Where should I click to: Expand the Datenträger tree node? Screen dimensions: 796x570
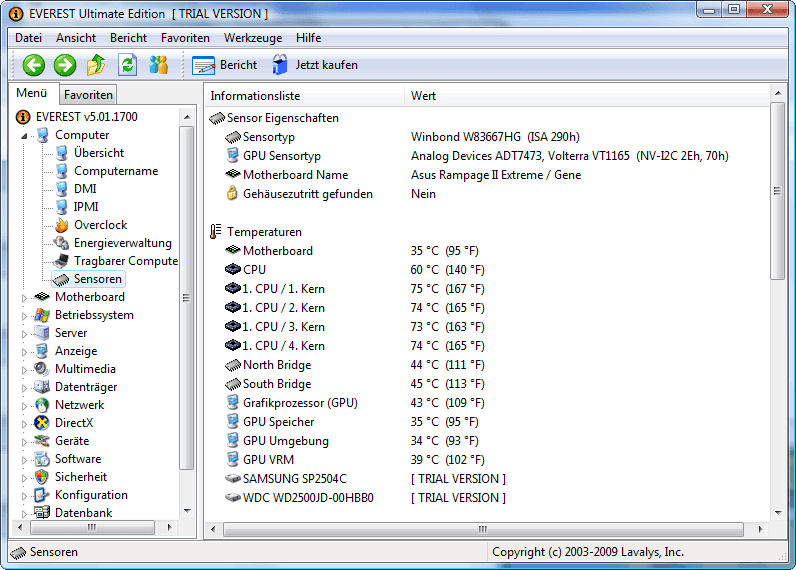click(24, 388)
